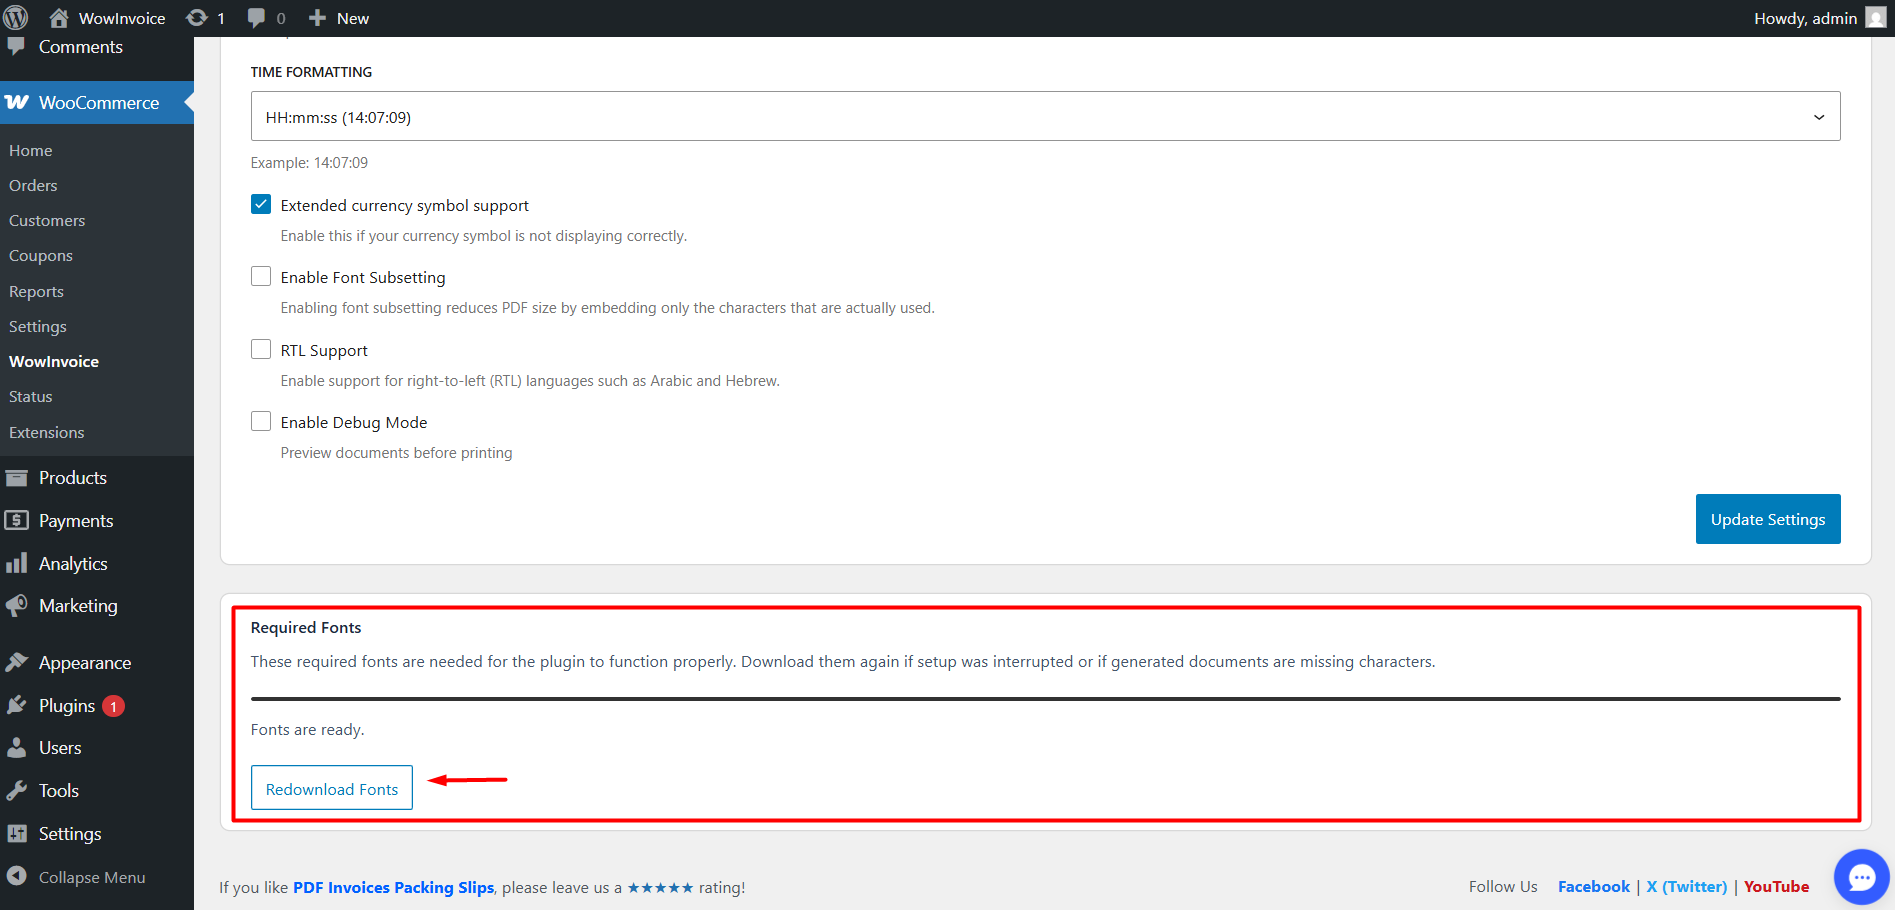
Task: Click the 'Required Fonts' heading
Action: point(306,628)
